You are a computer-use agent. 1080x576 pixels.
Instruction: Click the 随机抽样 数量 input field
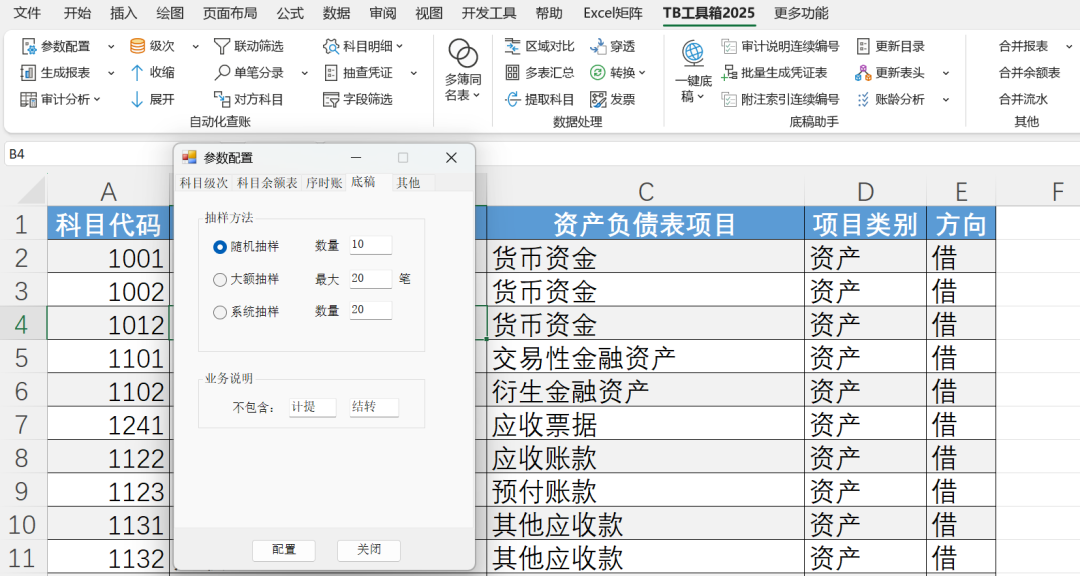click(x=371, y=245)
